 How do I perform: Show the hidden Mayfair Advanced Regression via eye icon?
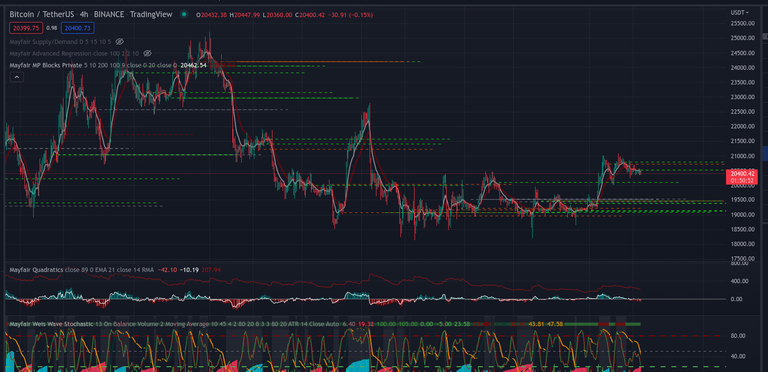[147, 53]
